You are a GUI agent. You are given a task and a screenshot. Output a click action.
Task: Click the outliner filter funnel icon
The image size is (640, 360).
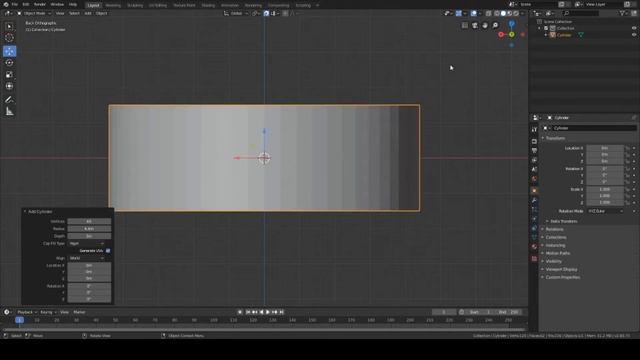[622, 13]
